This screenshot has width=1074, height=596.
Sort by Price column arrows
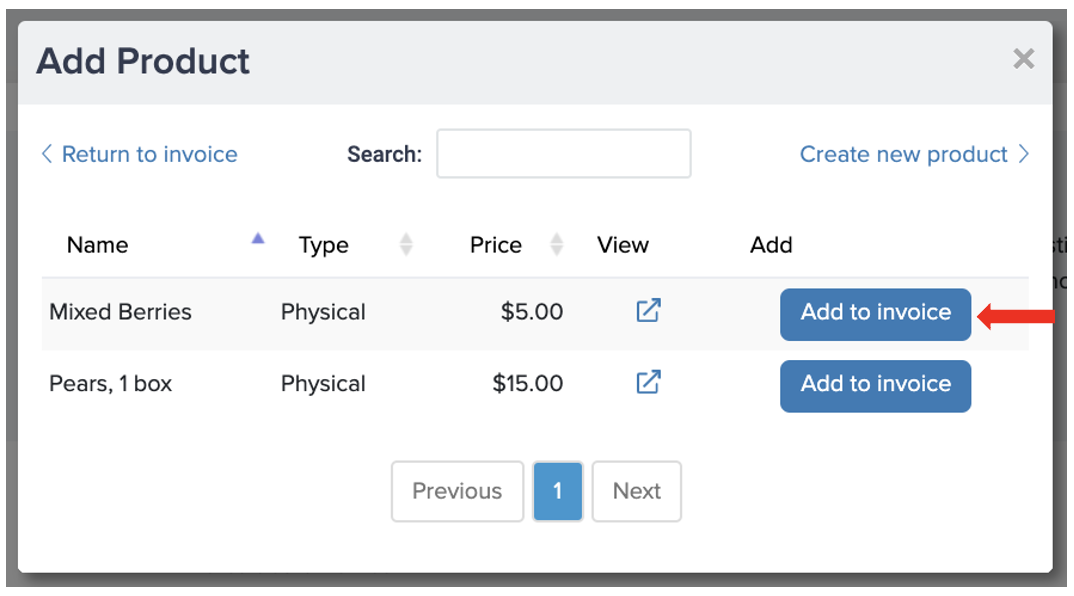click(x=557, y=245)
